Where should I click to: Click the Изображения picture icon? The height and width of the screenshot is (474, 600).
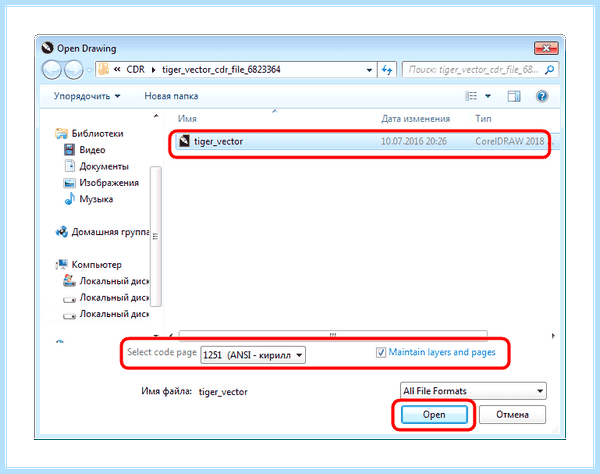[x=69, y=183]
